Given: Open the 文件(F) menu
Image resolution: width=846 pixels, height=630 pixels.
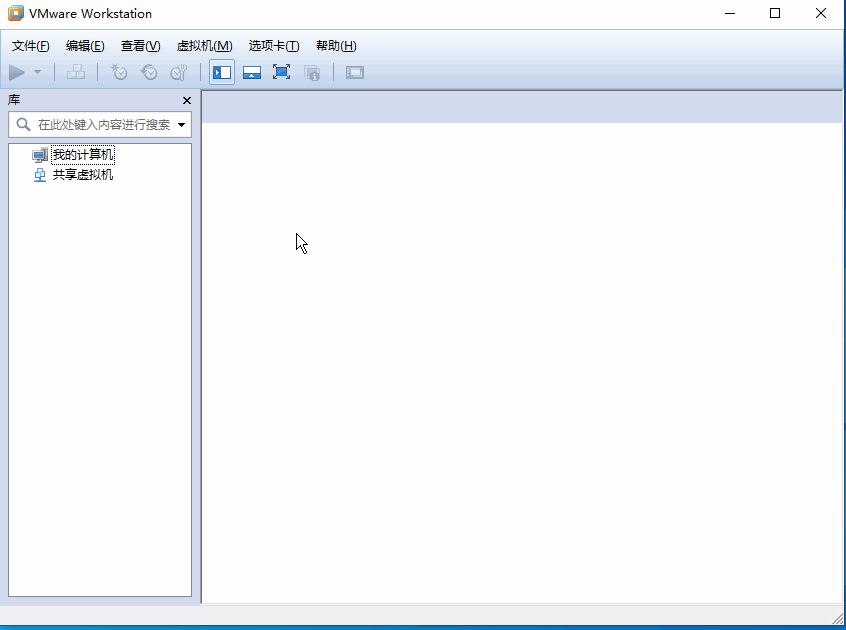Looking at the screenshot, I should [30, 46].
